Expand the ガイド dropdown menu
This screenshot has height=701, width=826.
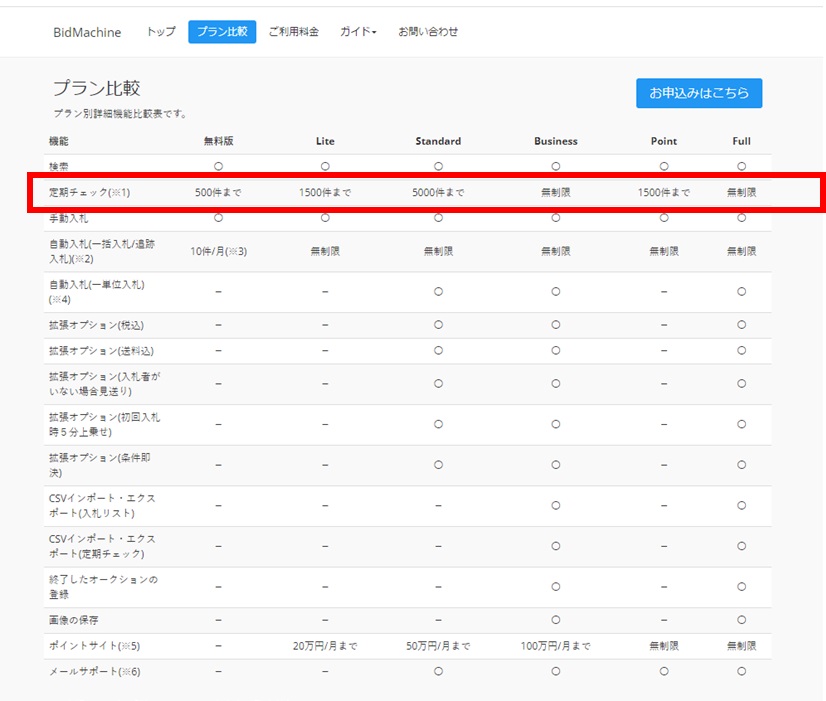point(358,32)
